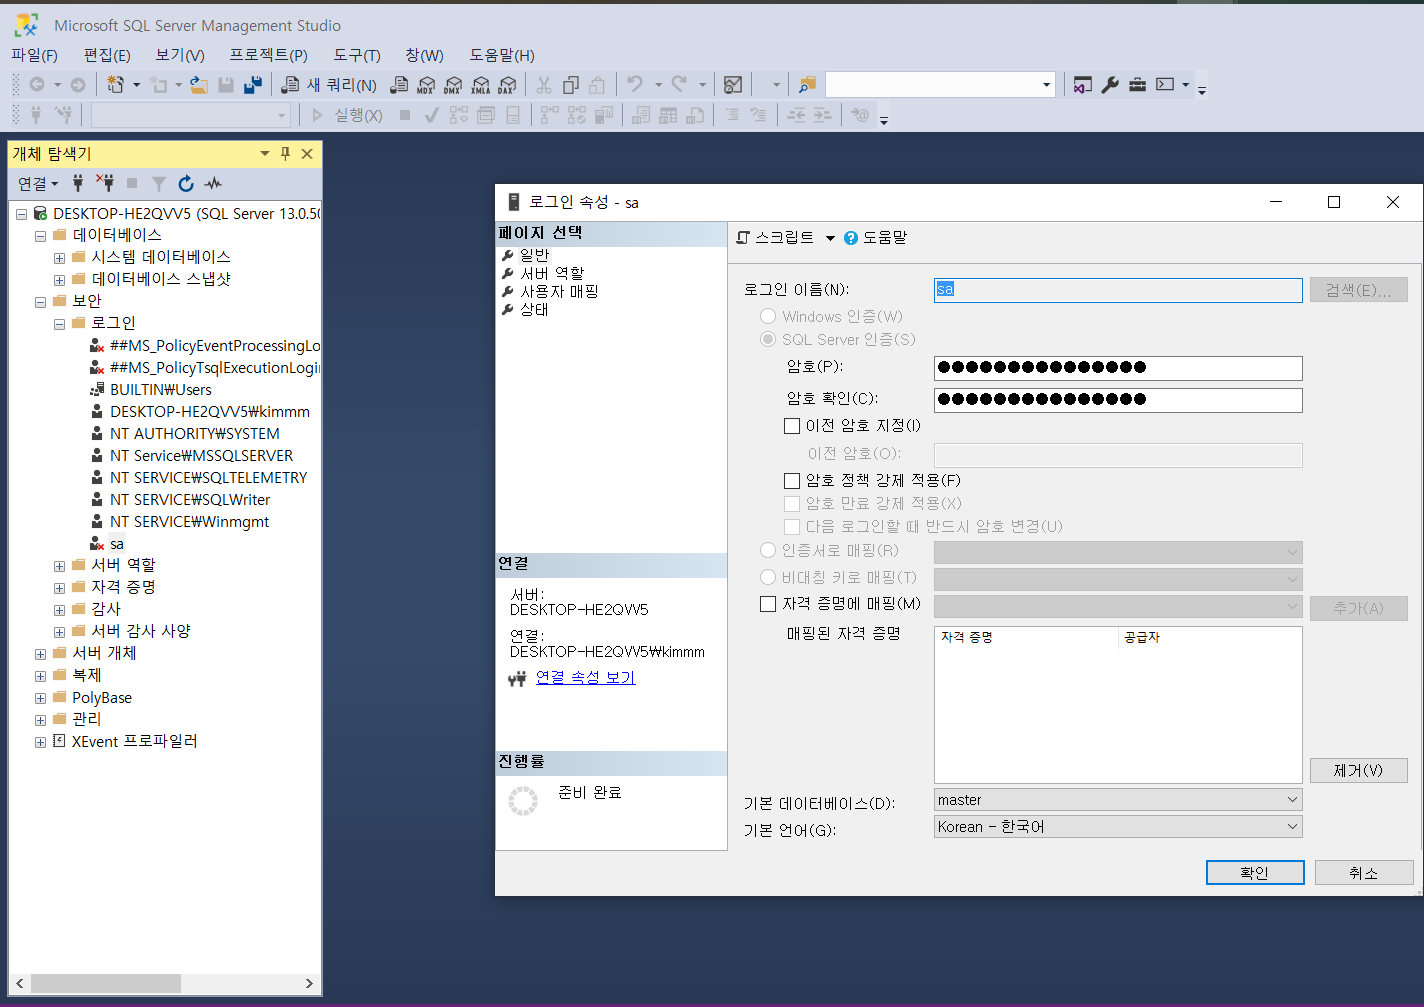Check the 이전 암호 지정 checkbox

coord(792,426)
